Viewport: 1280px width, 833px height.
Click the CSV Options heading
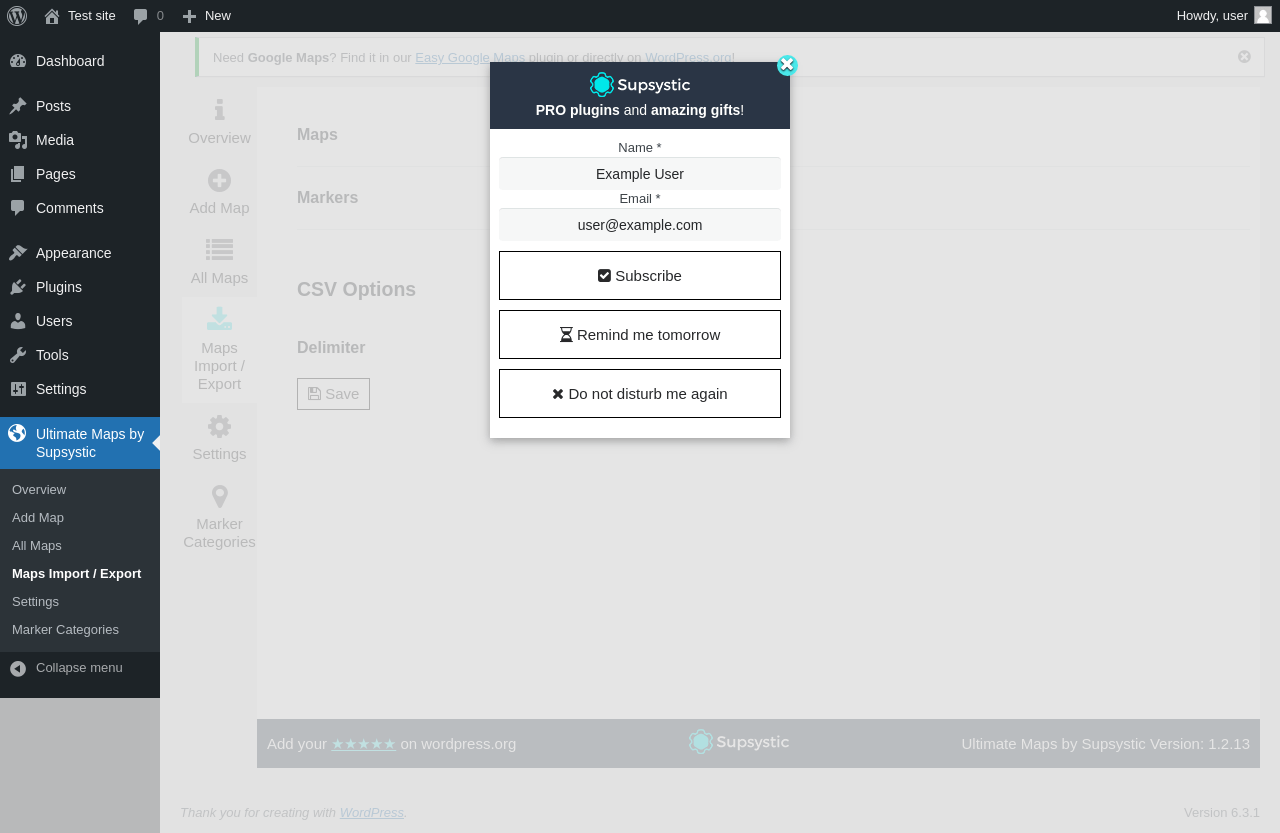356,290
